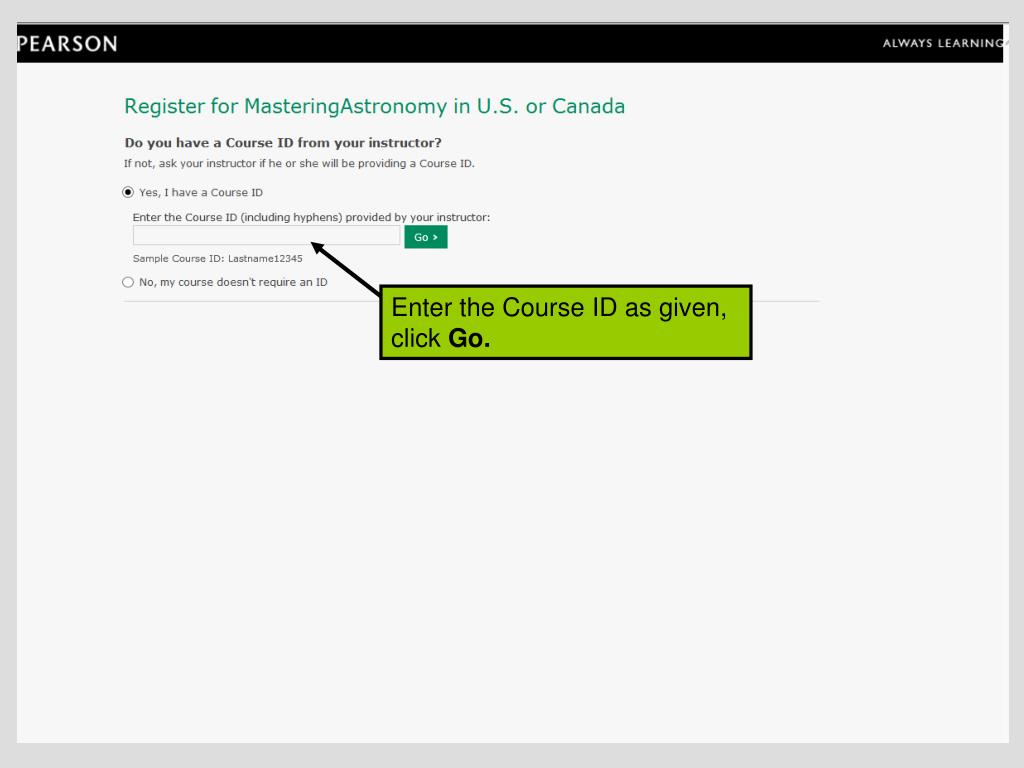Click the 'Do you have a Course ID from your instructor?' text

click(283, 142)
